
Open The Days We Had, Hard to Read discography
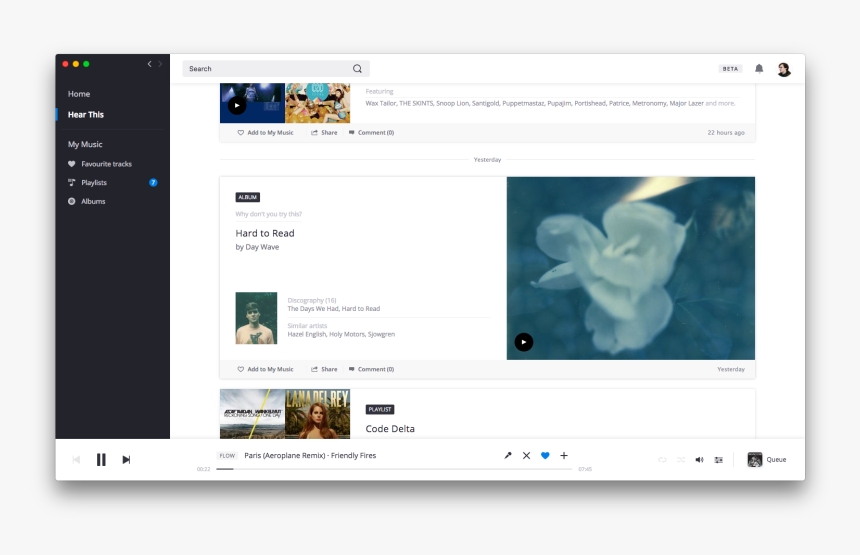click(333, 309)
